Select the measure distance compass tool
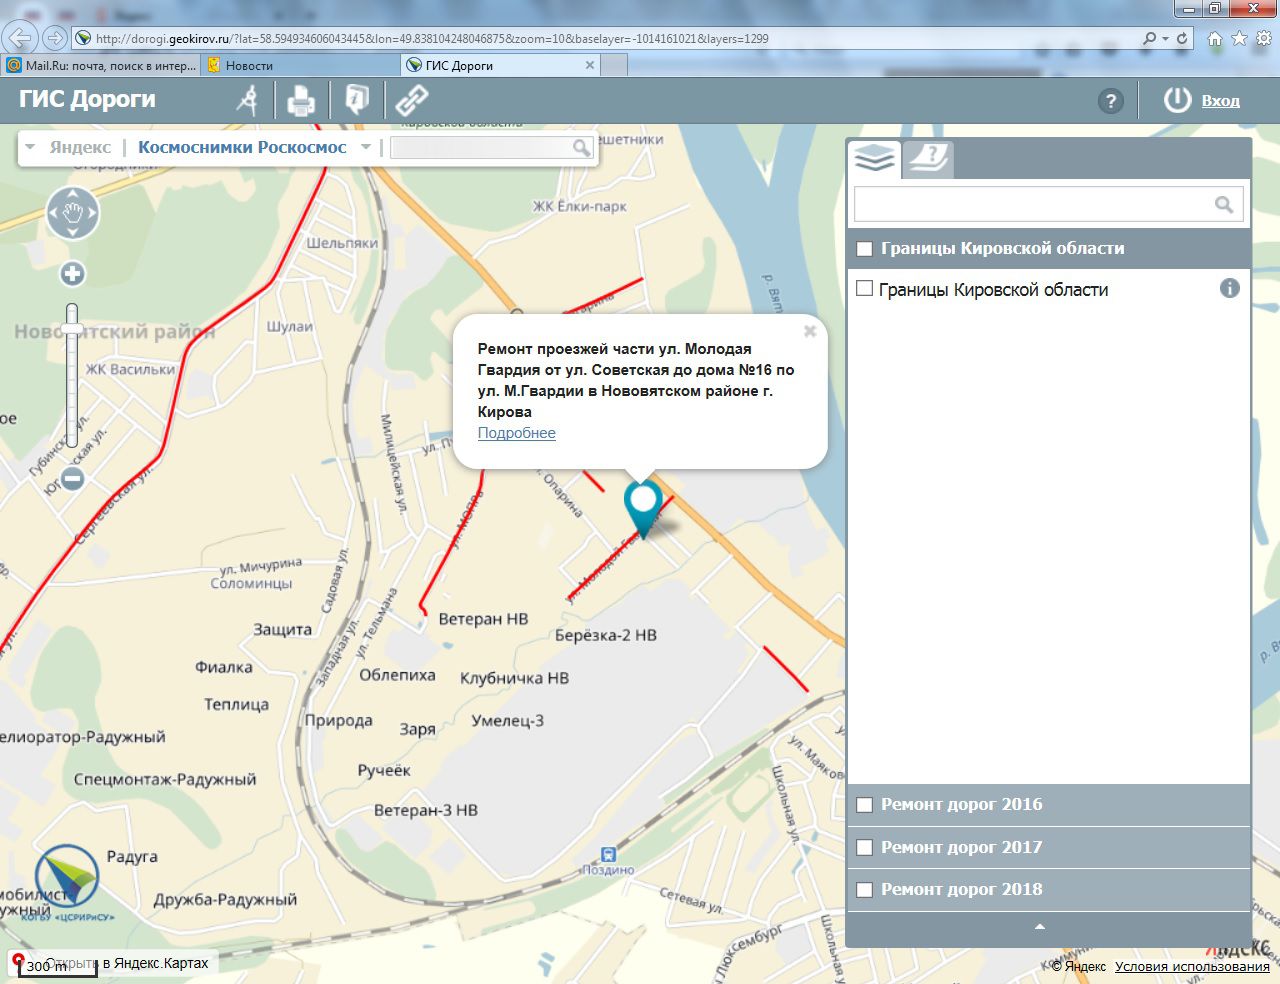 click(x=247, y=100)
